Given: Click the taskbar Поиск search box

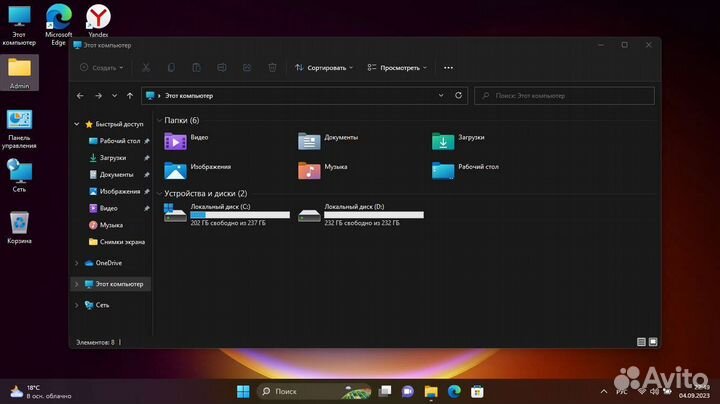Looking at the screenshot, I should coord(314,391).
